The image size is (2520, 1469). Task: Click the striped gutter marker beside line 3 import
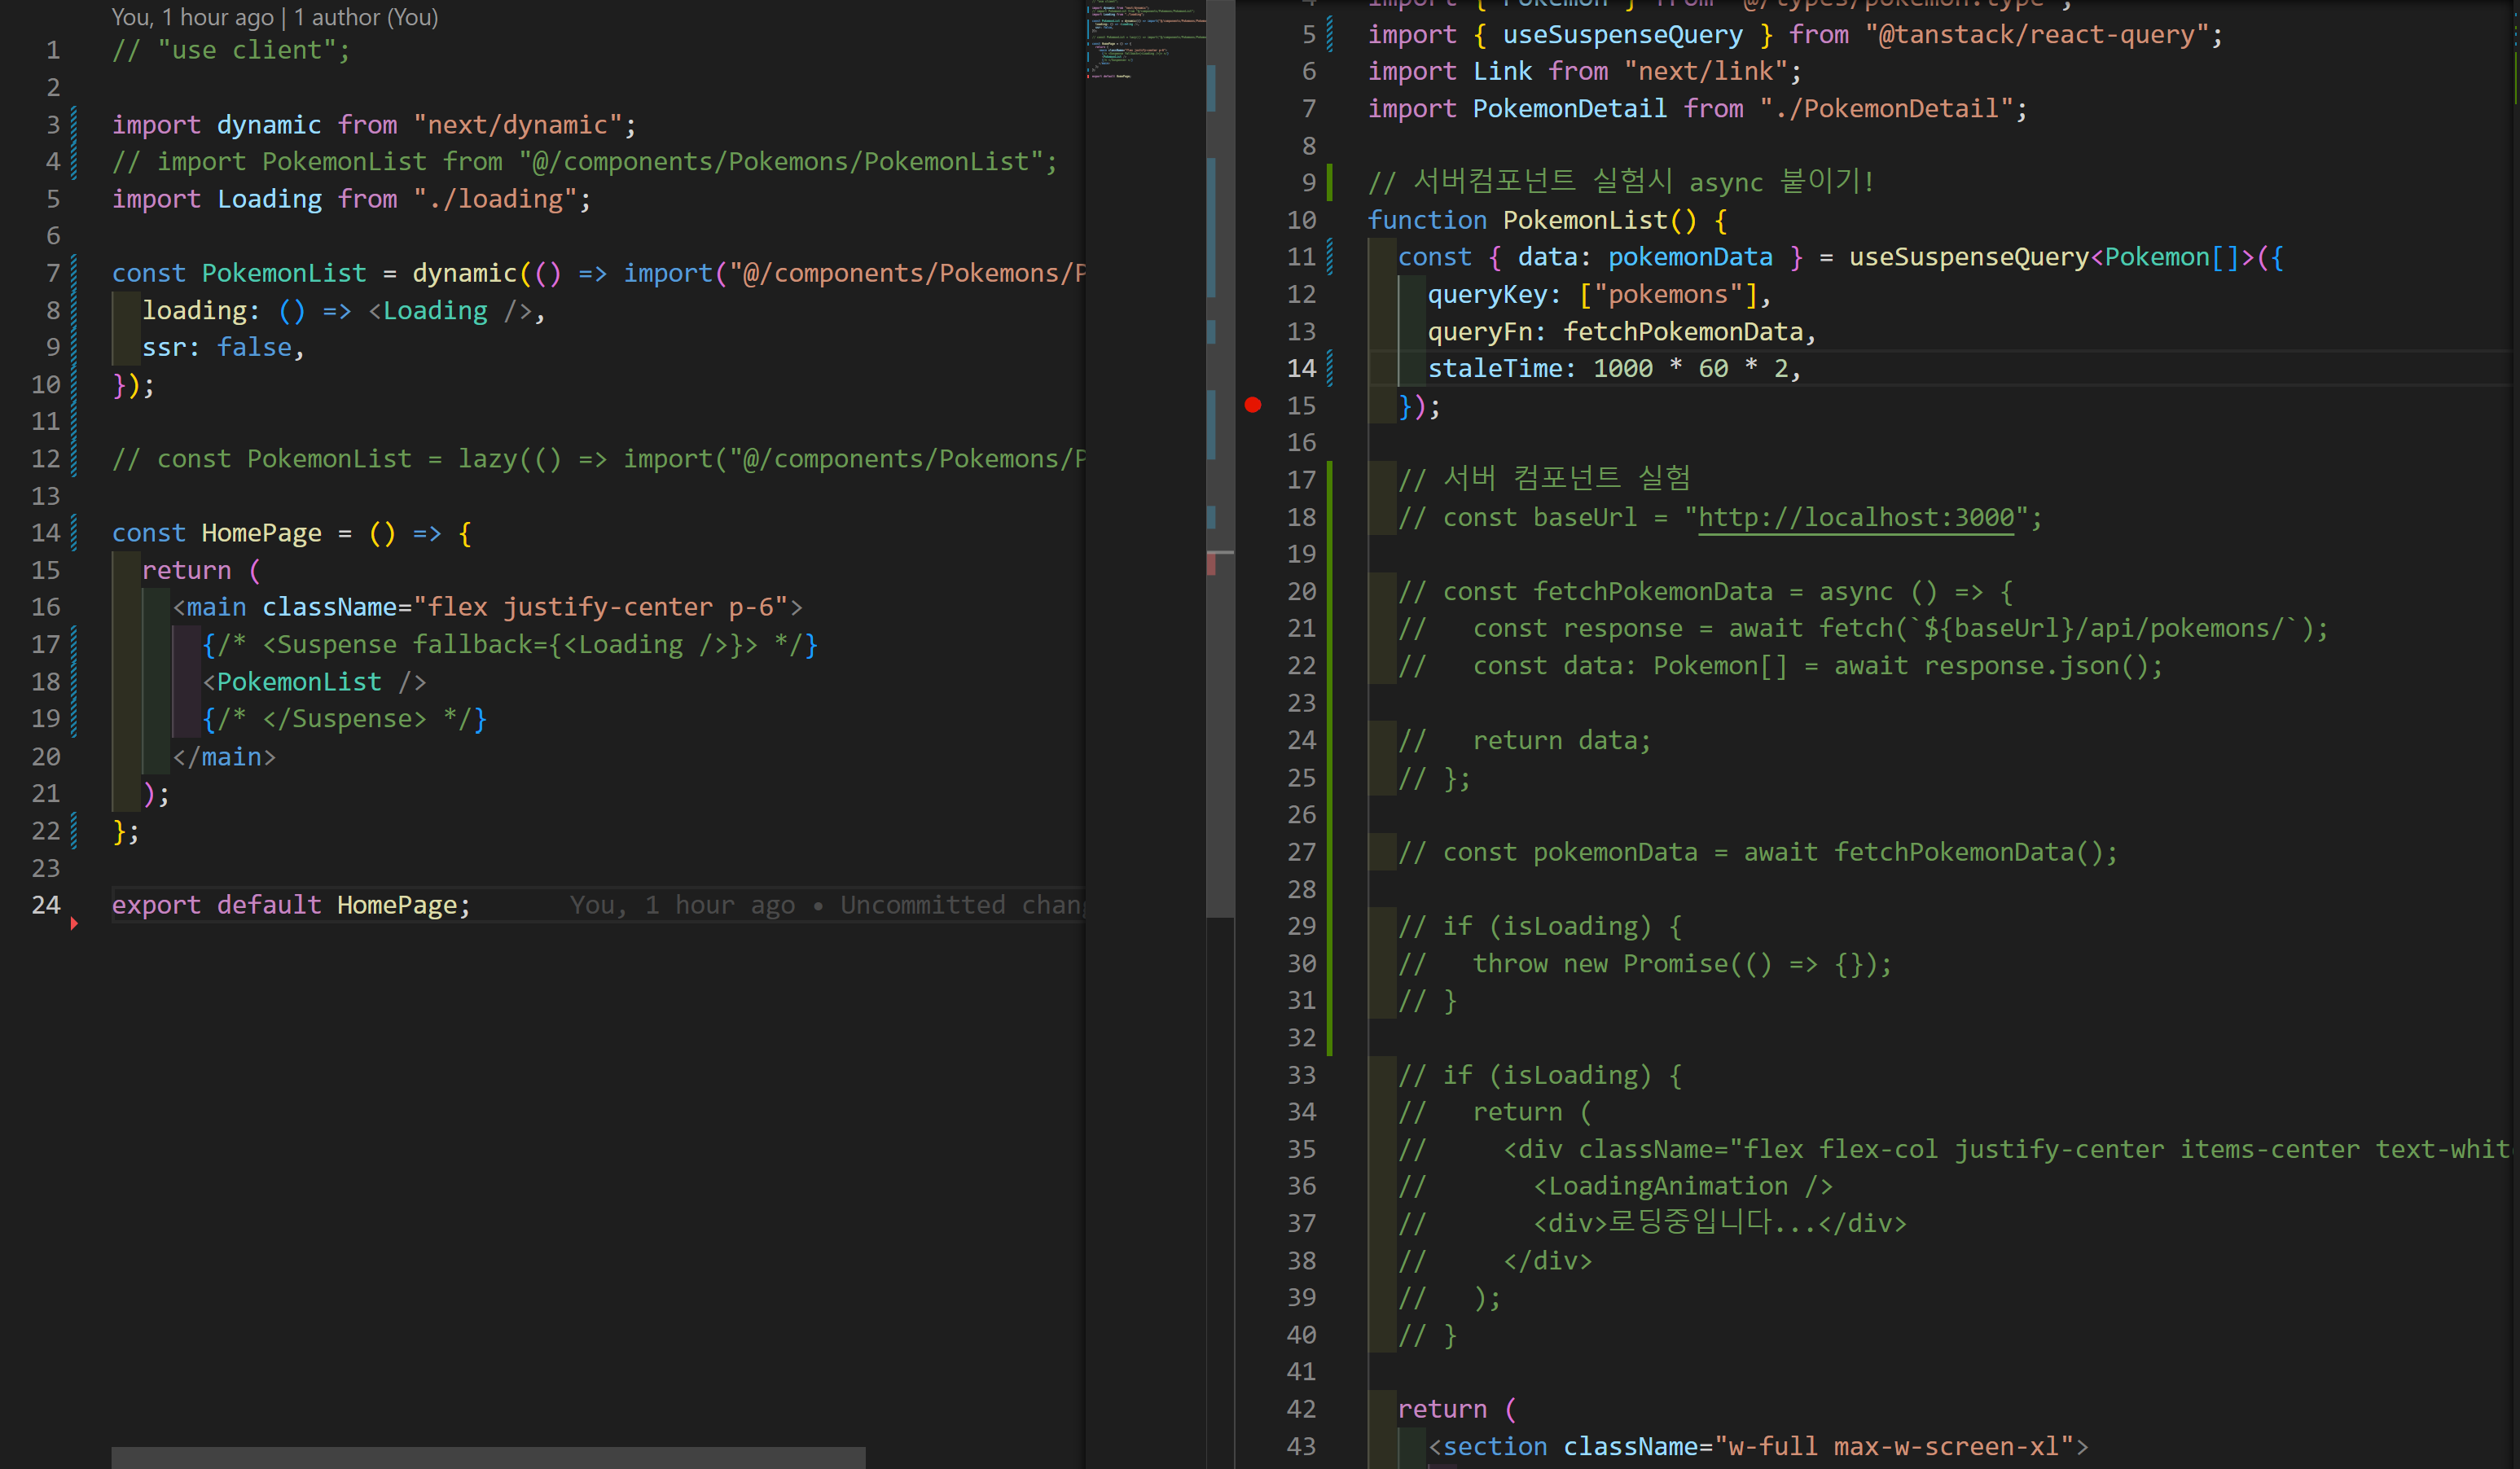point(74,125)
